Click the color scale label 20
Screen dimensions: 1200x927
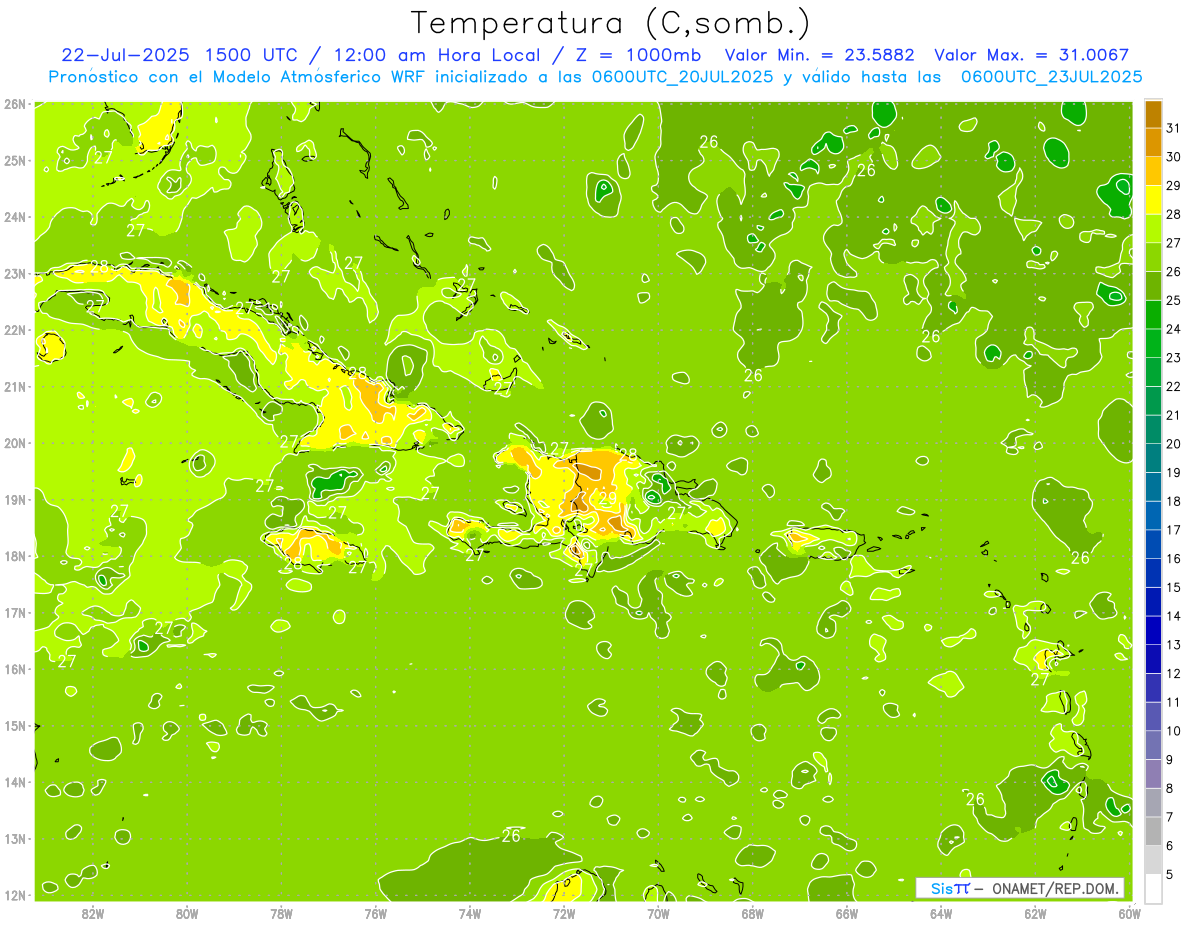[x=1173, y=444]
